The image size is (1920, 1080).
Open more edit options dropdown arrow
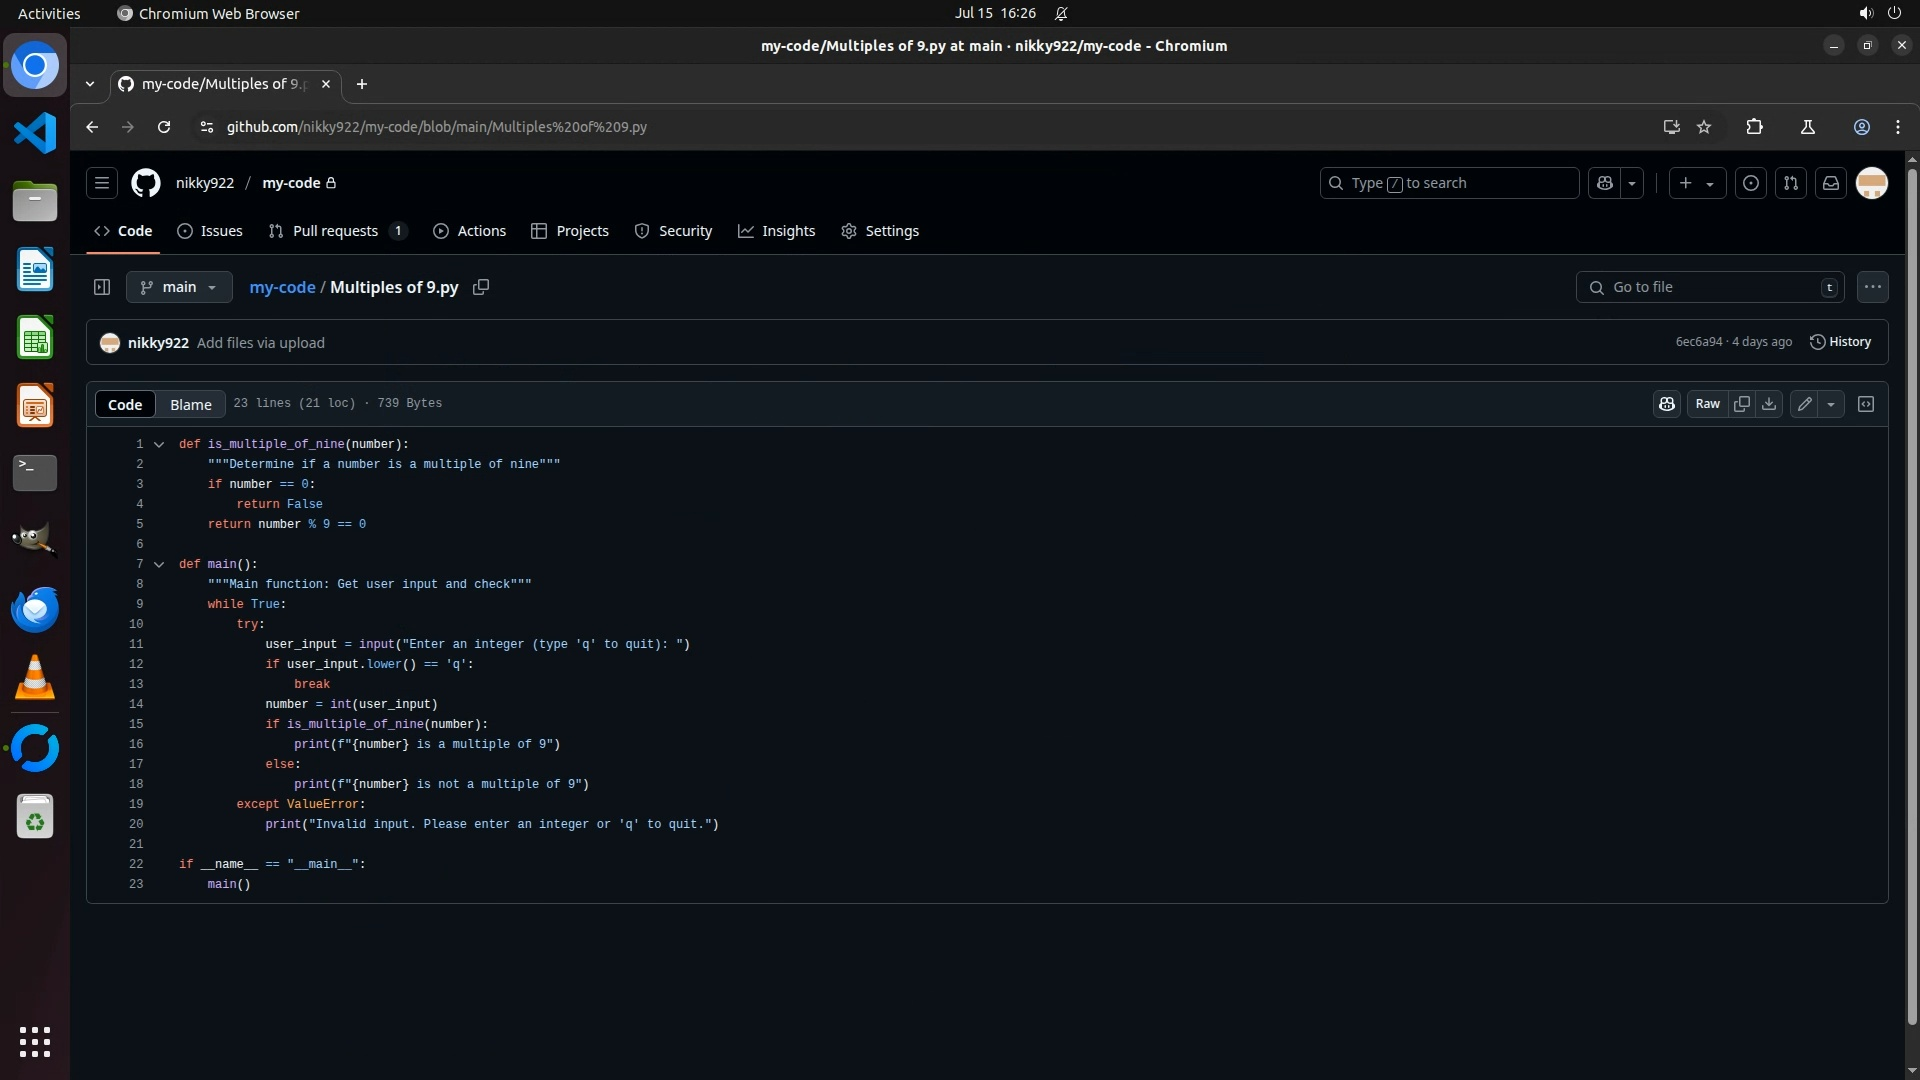click(1831, 404)
